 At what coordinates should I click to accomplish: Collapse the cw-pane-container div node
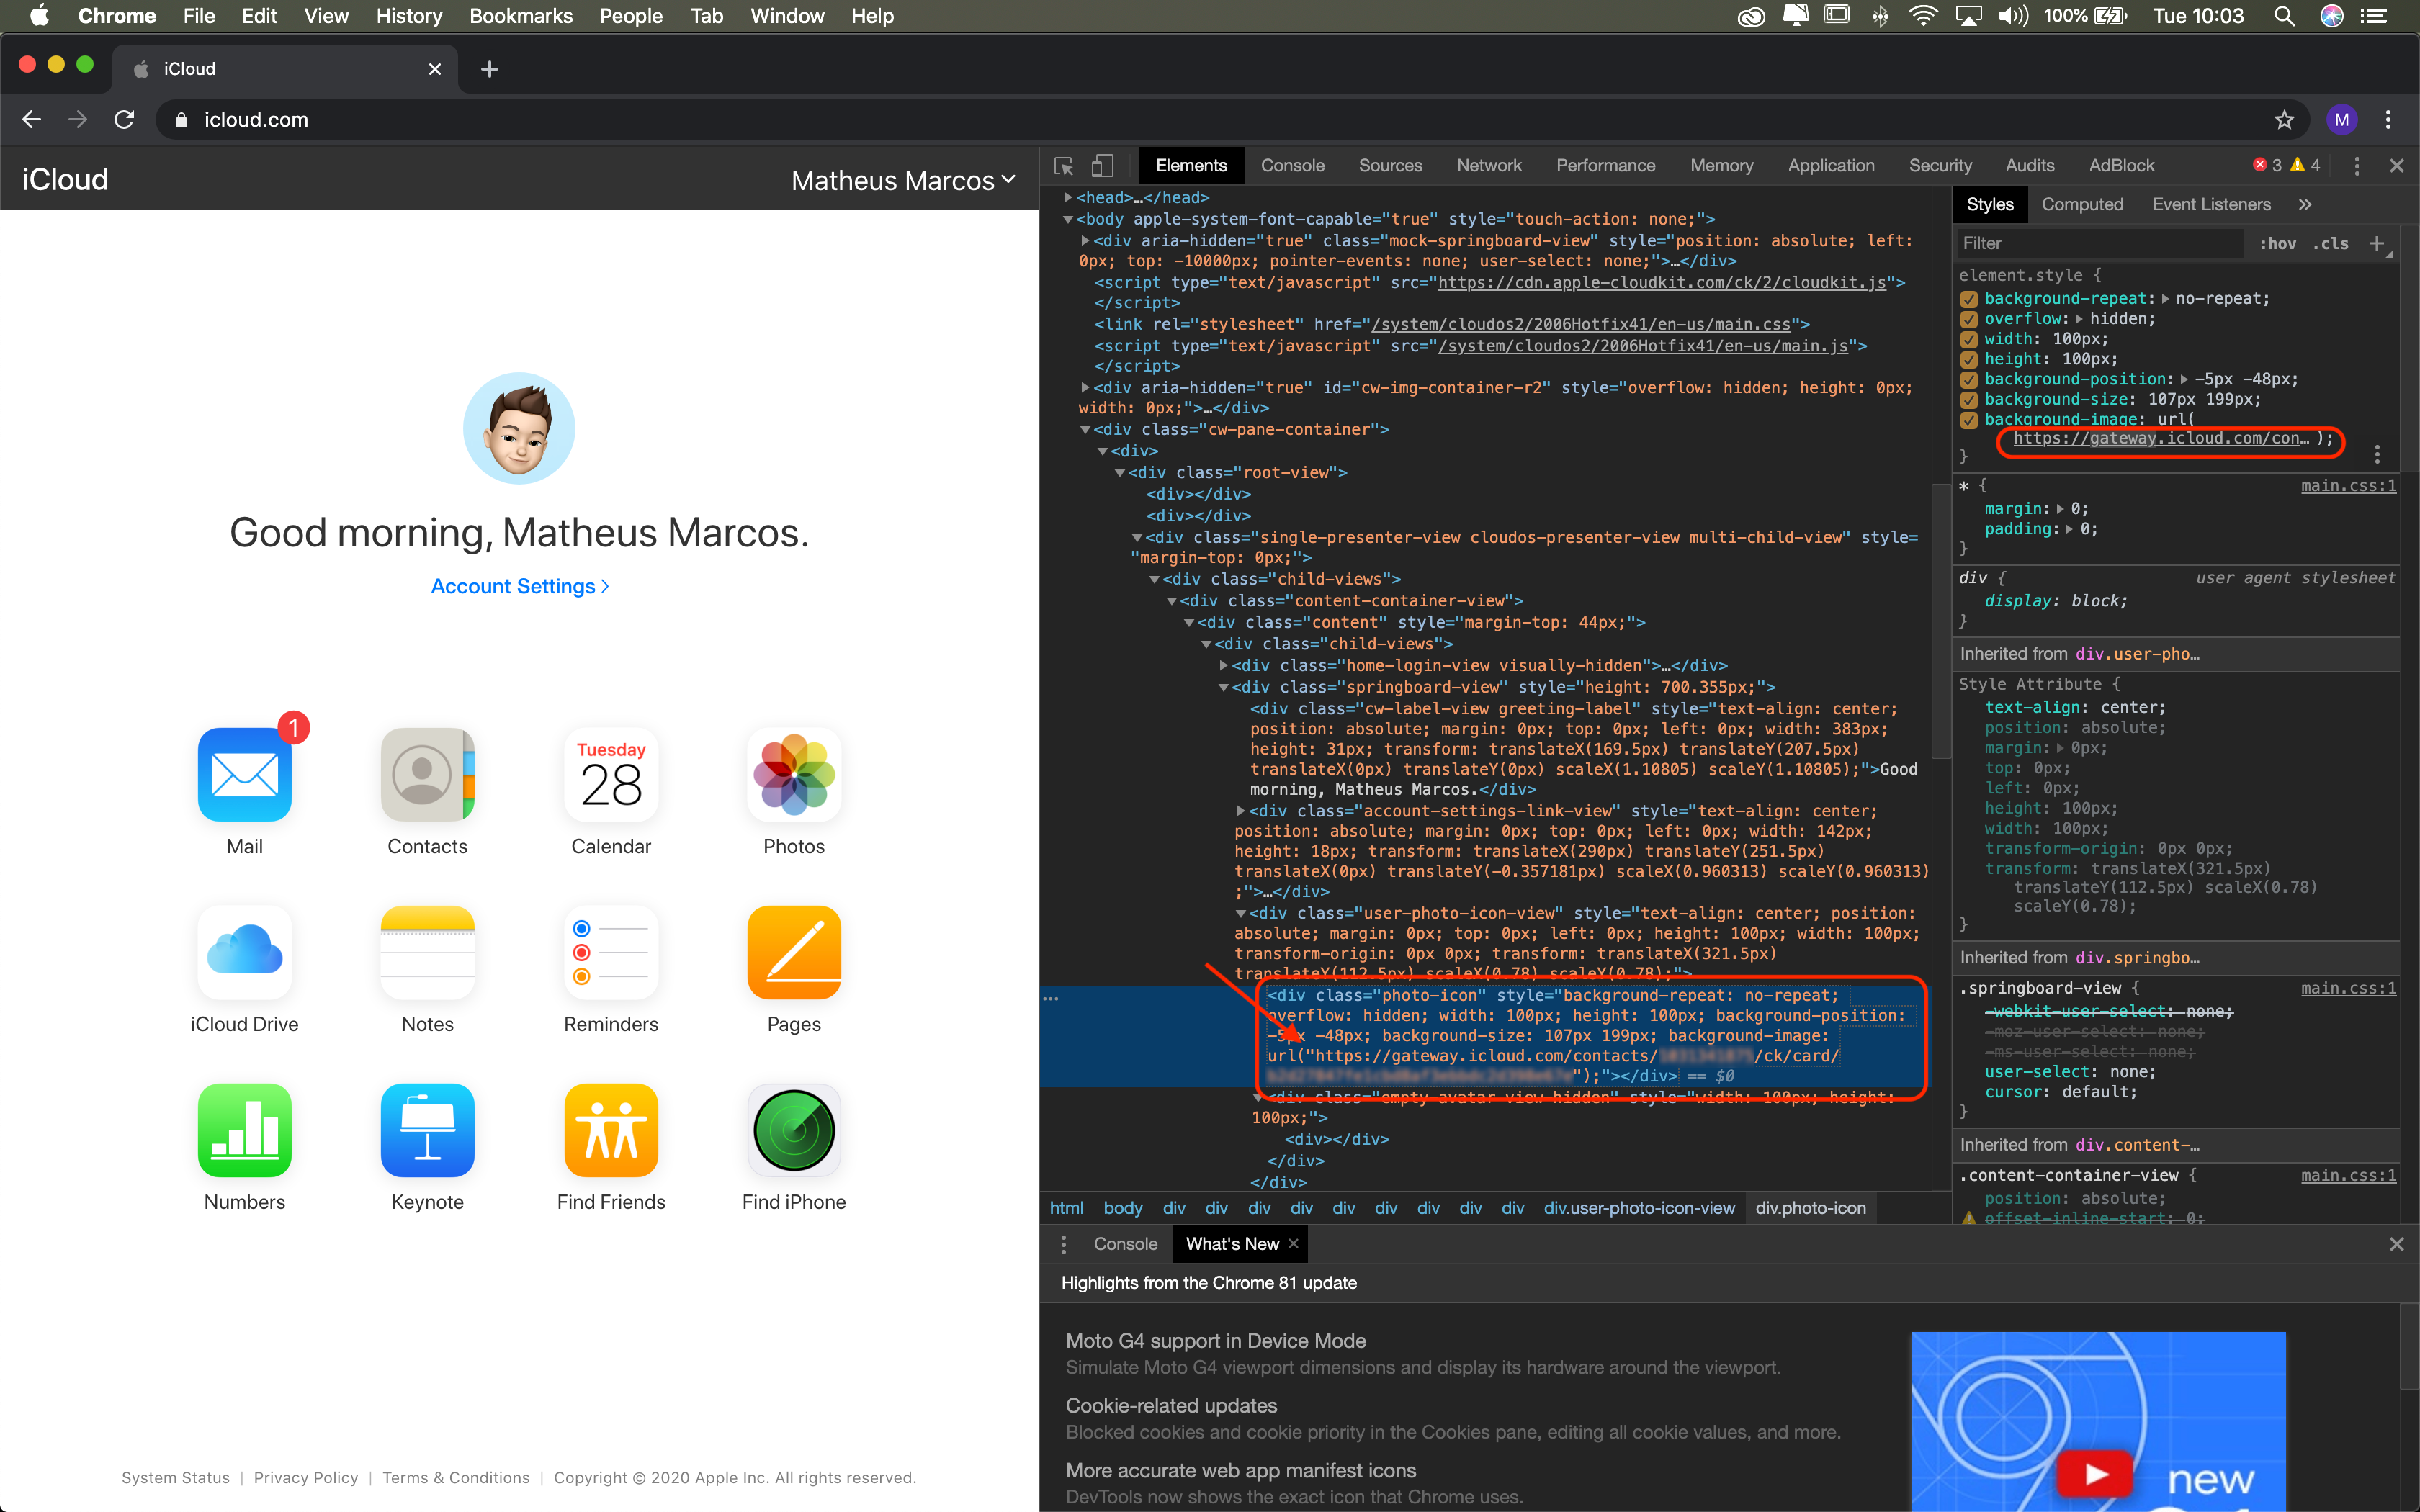[x=1085, y=430]
